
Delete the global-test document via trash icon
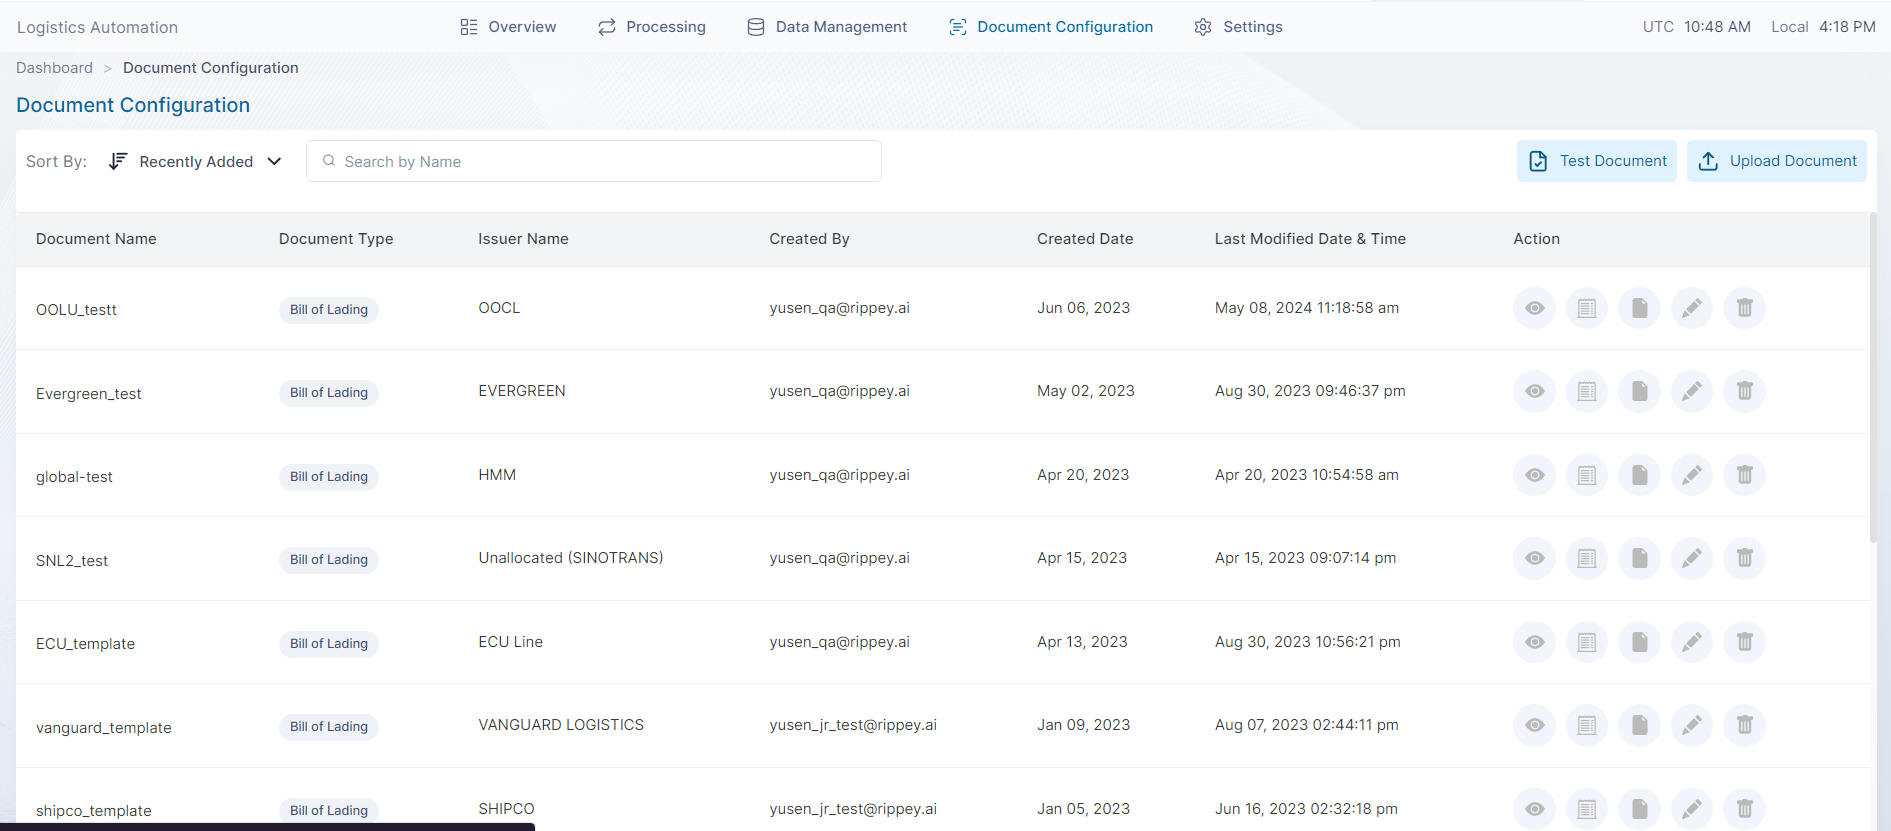pyautogui.click(x=1744, y=475)
